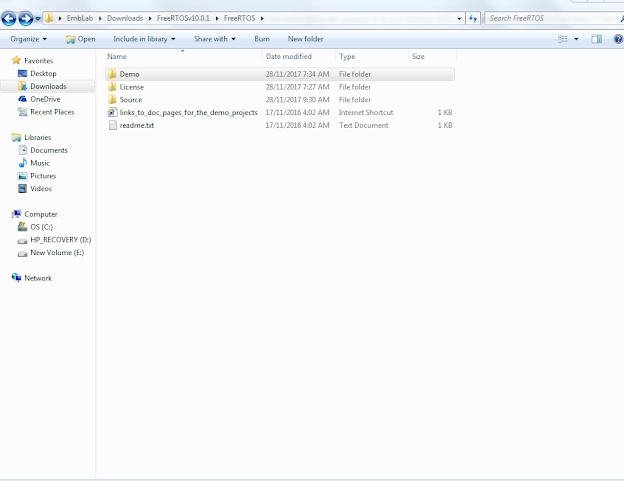This screenshot has width=624, height=481.
Task: Focus the Search FreeRTOS box
Action: point(553,18)
